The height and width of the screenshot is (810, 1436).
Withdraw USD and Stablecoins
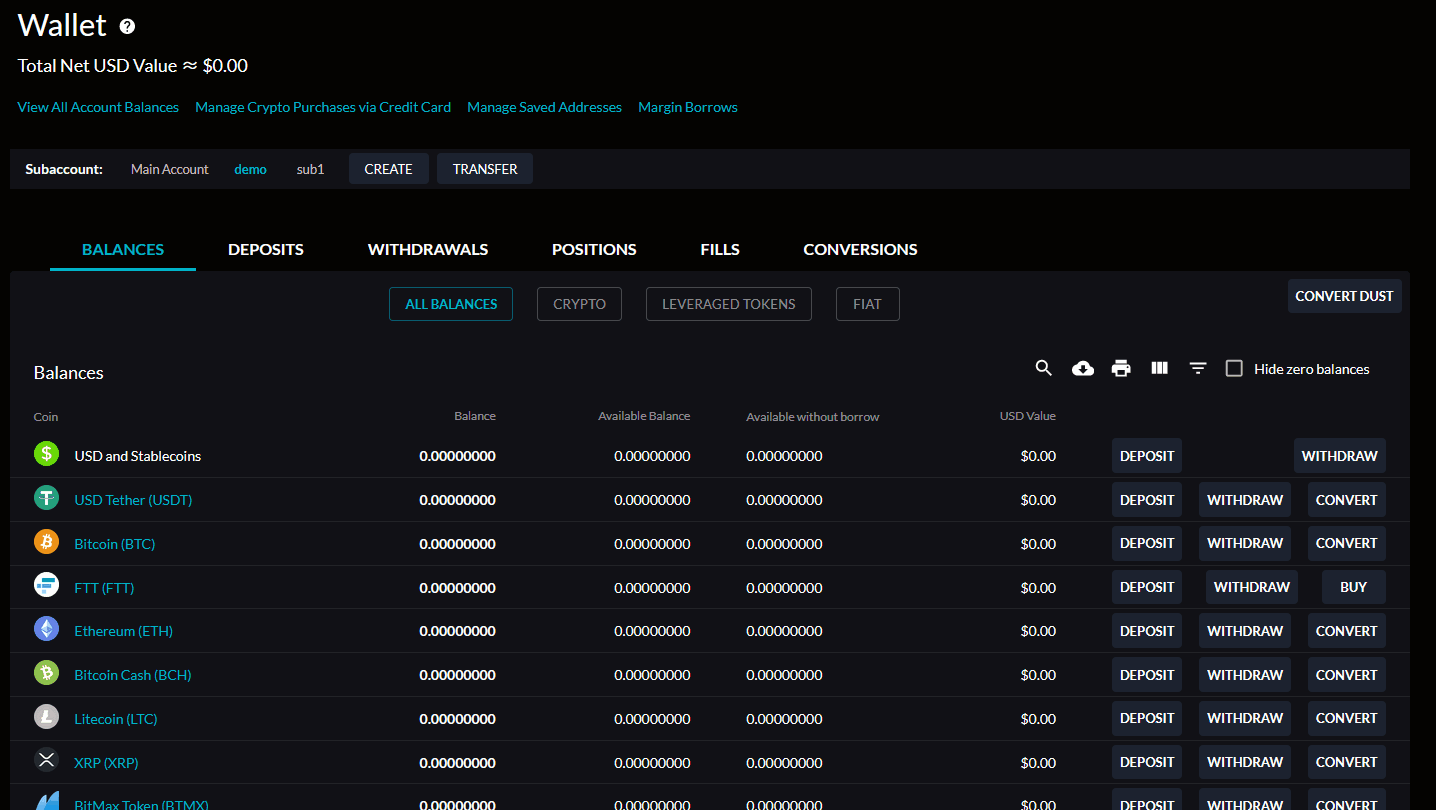point(1339,456)
